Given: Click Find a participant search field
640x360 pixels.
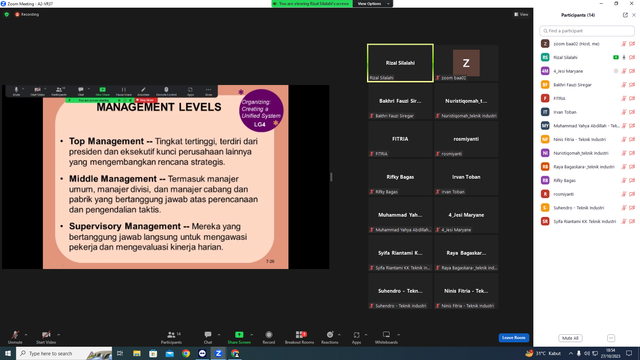Looking at the screenshot, I should coord(587,31).
